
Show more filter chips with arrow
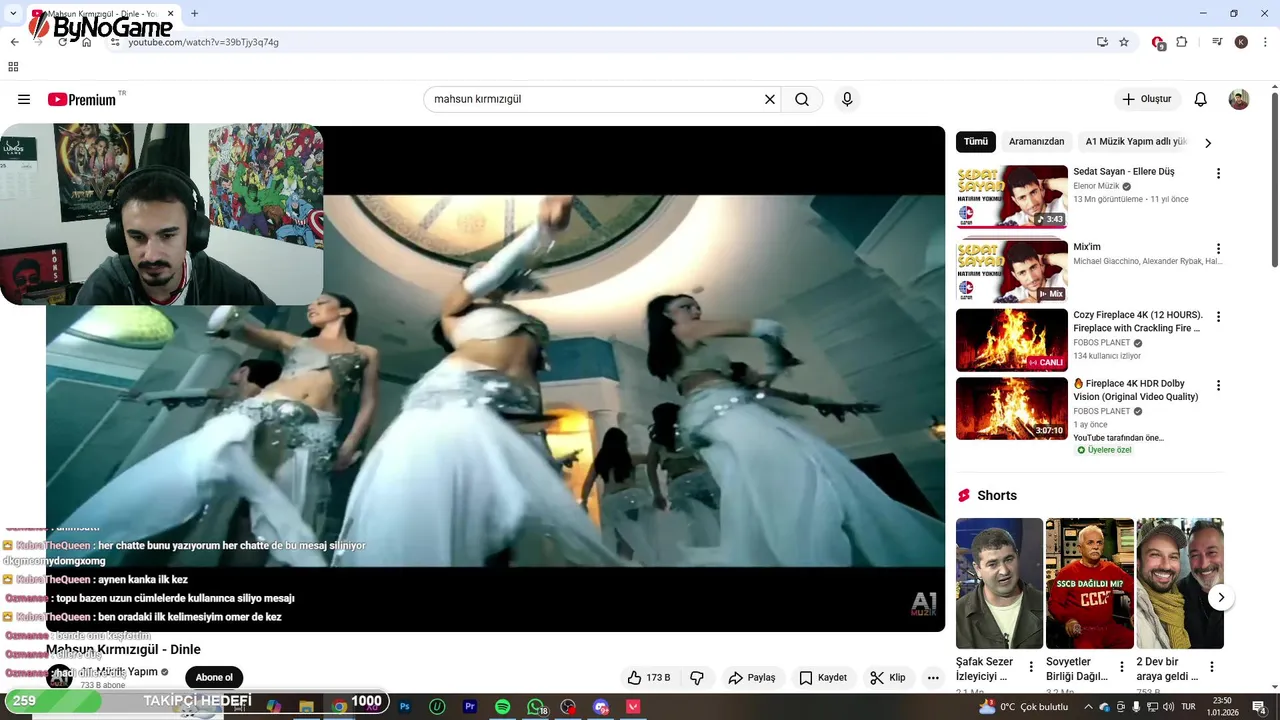pyautogui.click(x=1207, y=142)
